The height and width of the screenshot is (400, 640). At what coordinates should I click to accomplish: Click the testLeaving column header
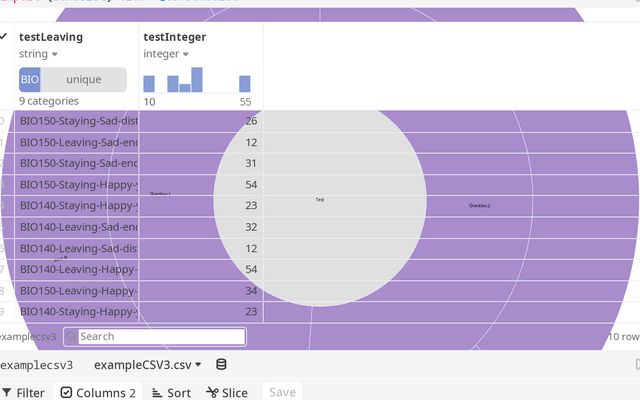point(51,37)
